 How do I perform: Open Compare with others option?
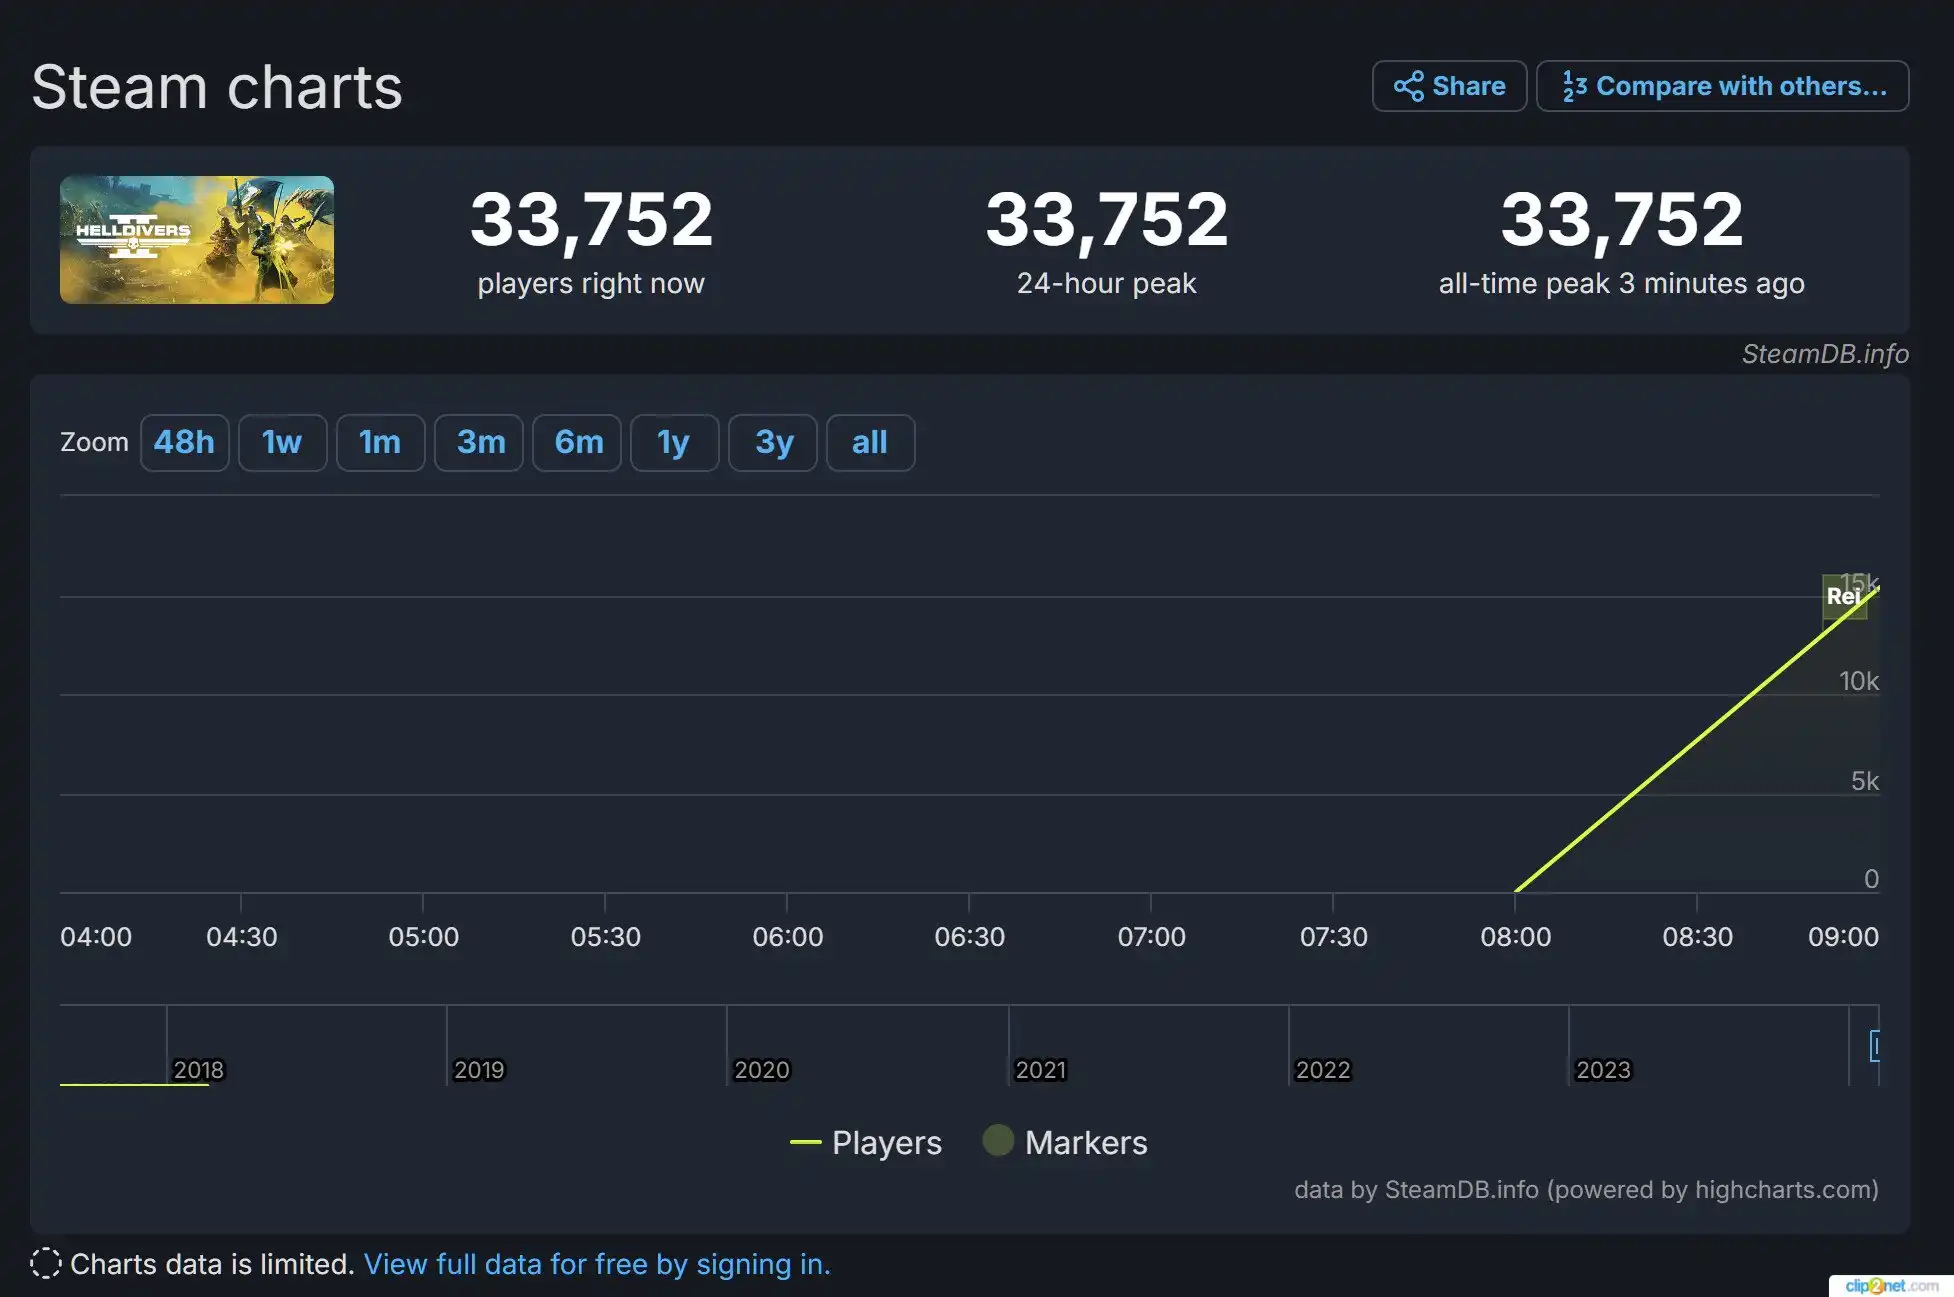tap(1722, 86)
